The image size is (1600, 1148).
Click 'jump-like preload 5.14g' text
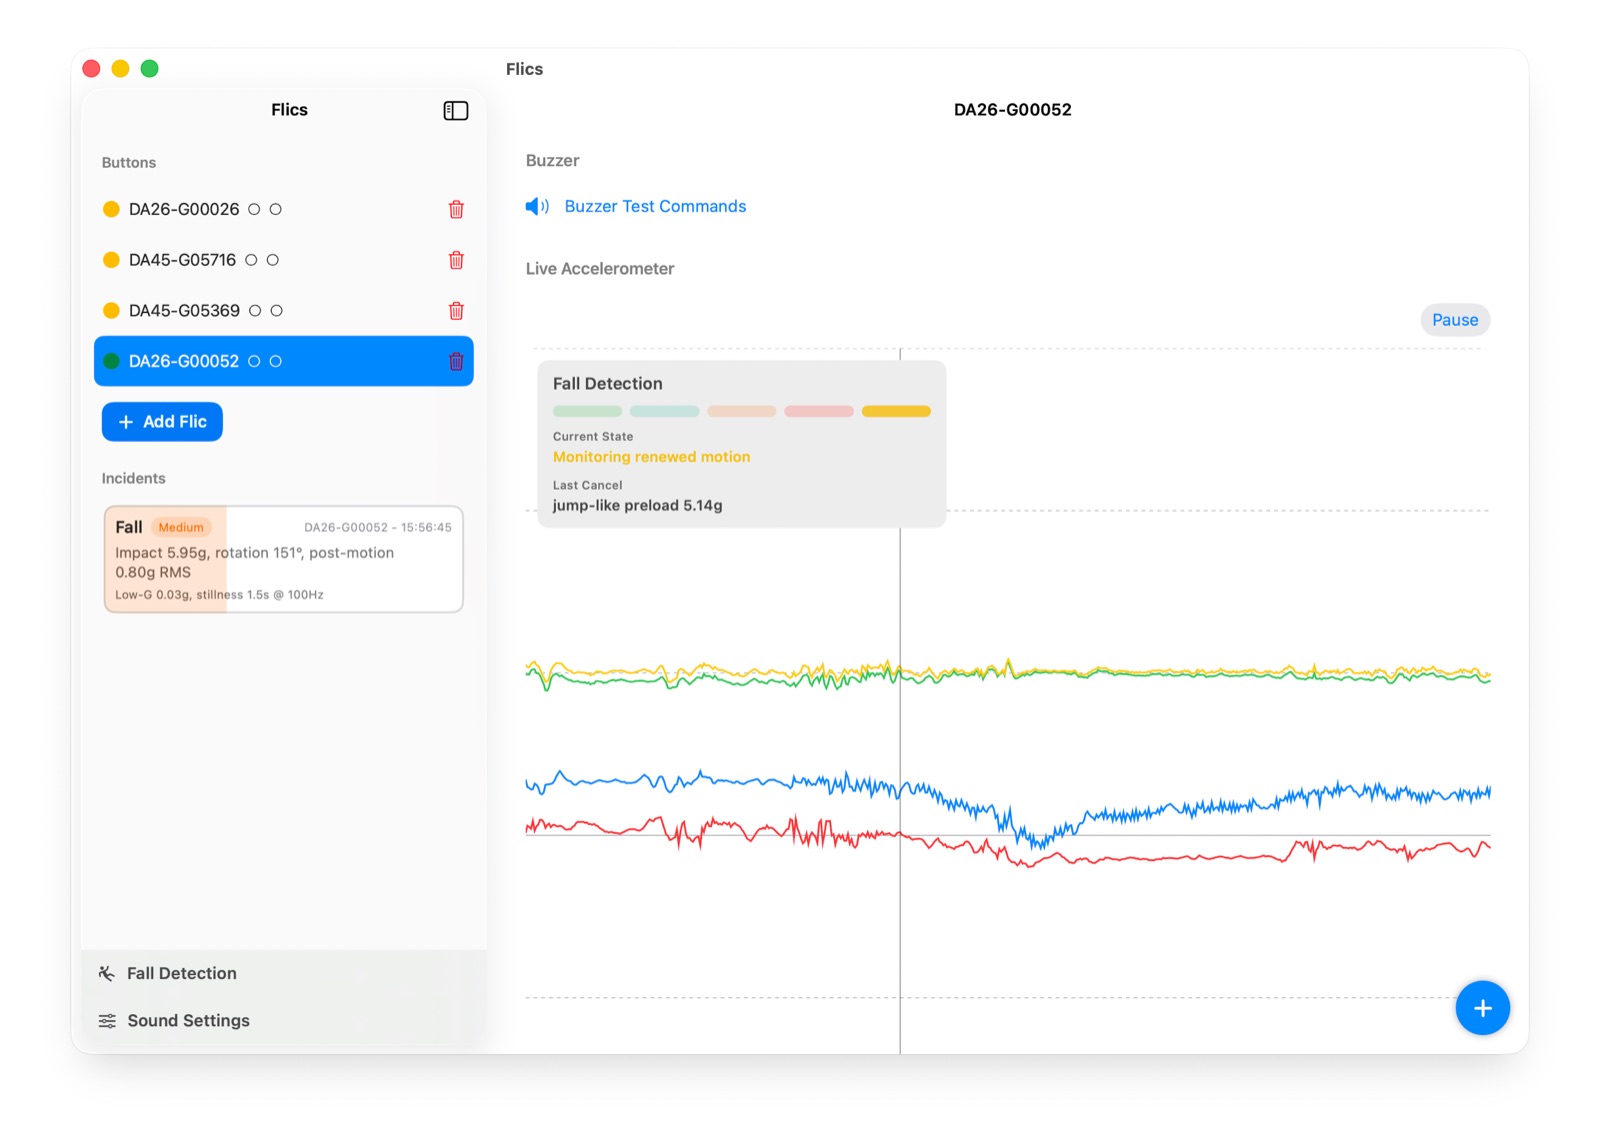[637, 506]
